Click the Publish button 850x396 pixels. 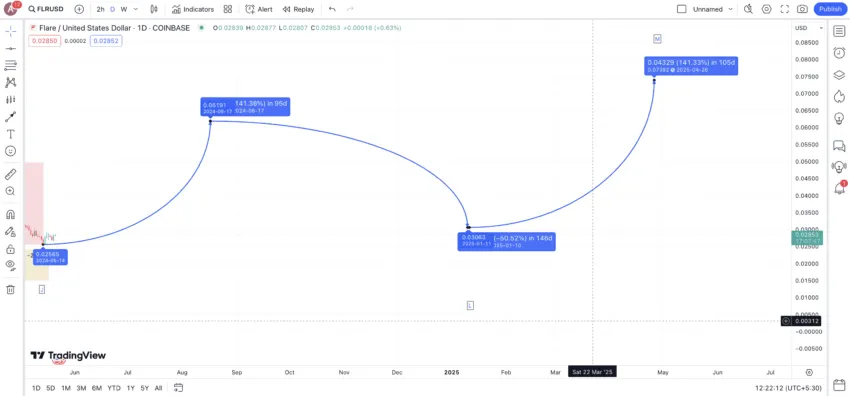pyautogui.click(x=830, y=9)
